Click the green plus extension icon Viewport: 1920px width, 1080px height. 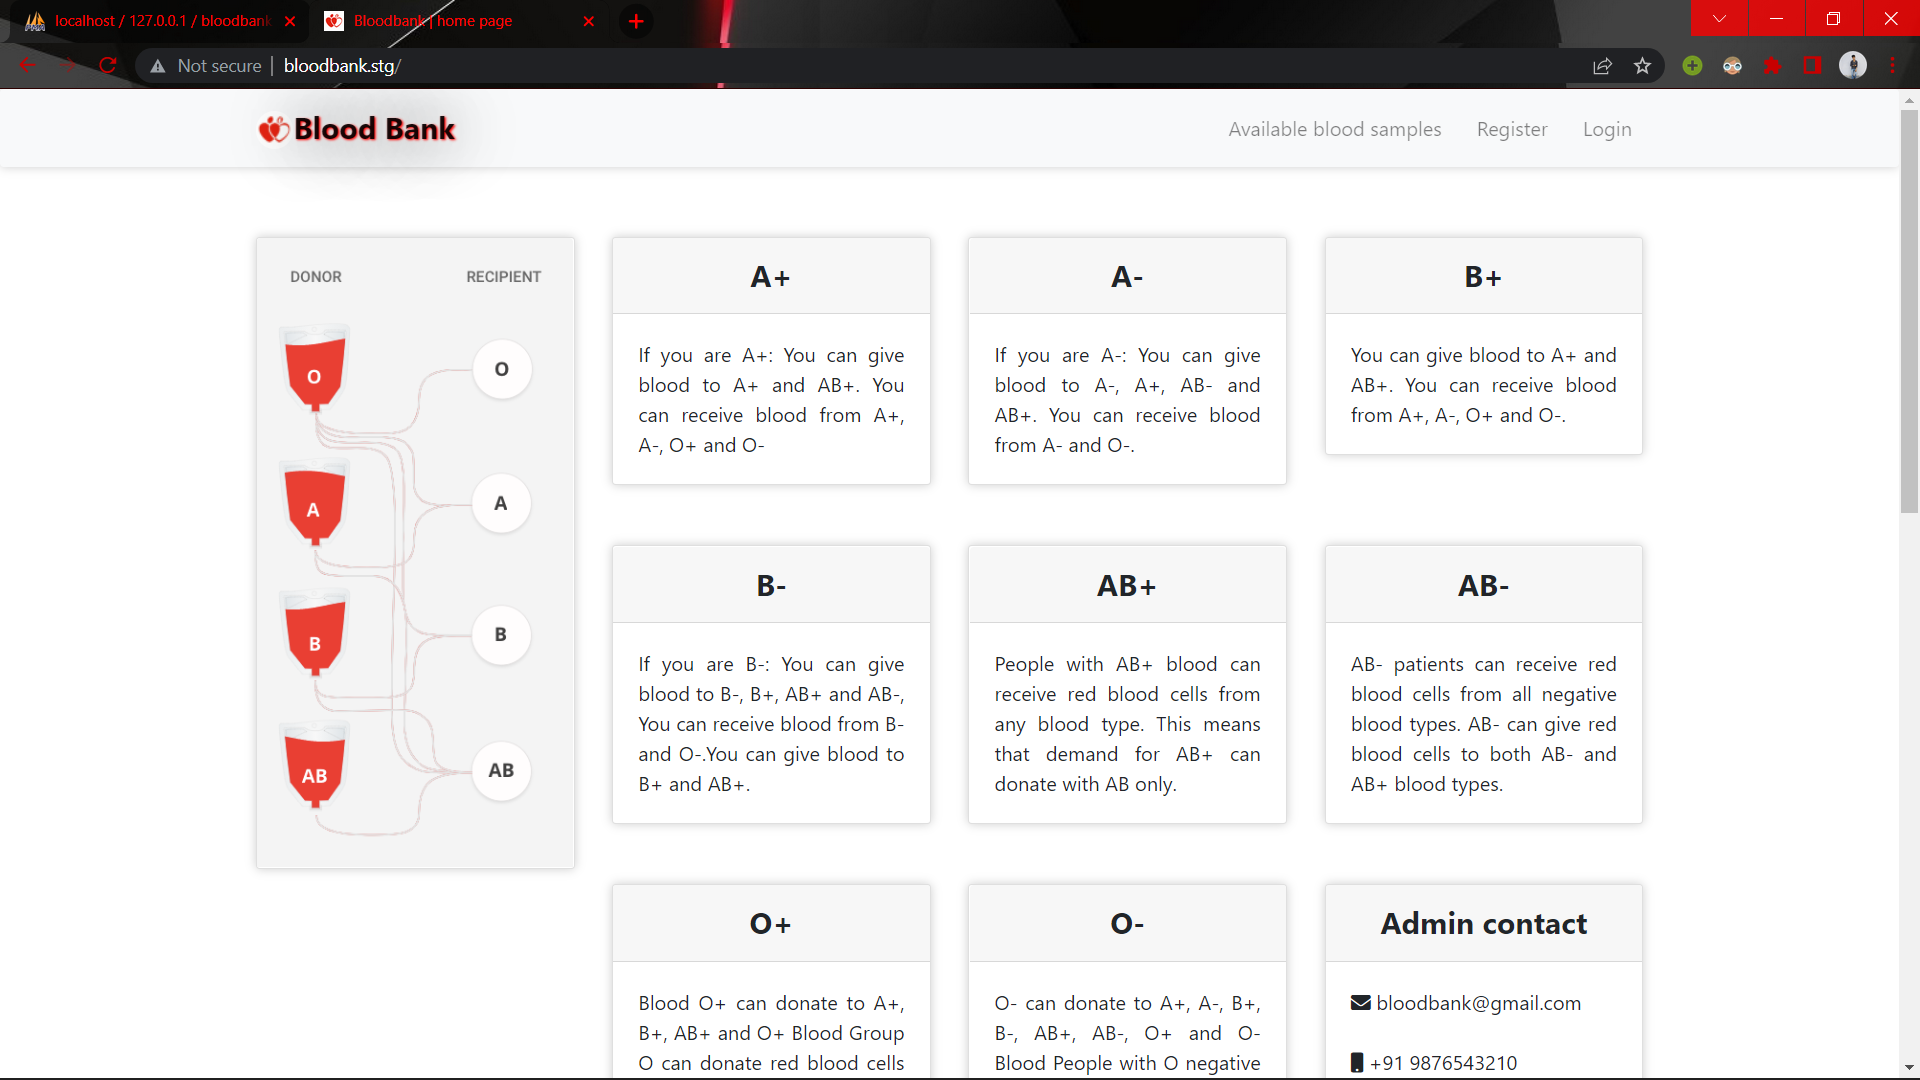tap(1692, 66)
